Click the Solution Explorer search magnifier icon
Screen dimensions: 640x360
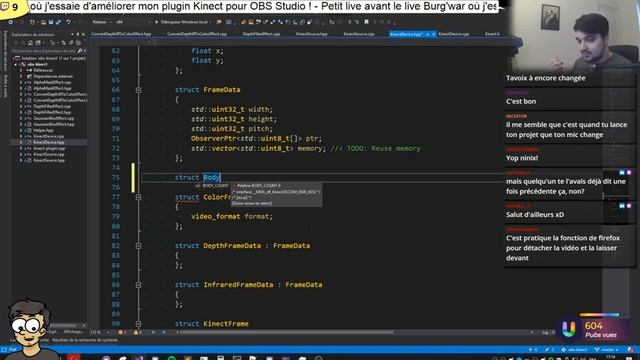pos(80,51)
